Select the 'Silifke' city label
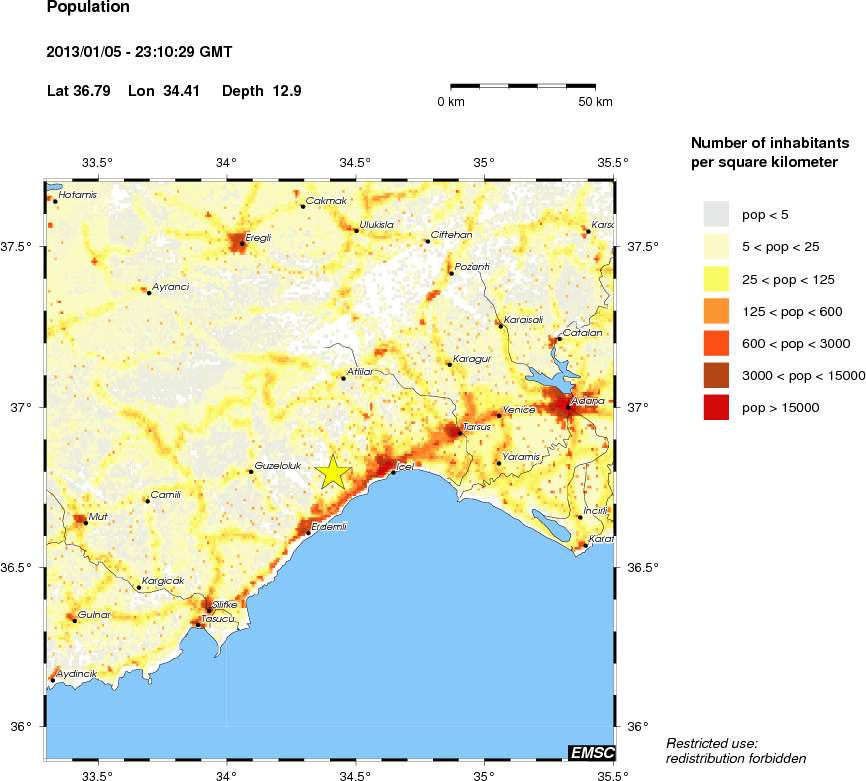This screenshot has width=866, height=781. [224, 605]
